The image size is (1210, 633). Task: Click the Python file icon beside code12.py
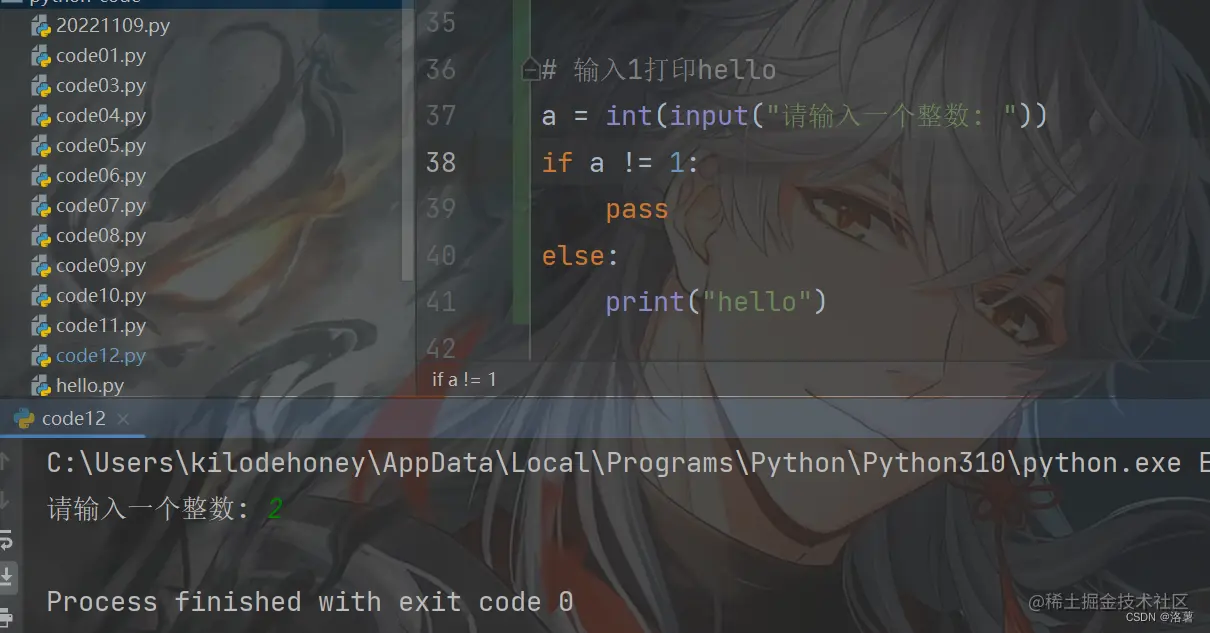coord(41,356)
